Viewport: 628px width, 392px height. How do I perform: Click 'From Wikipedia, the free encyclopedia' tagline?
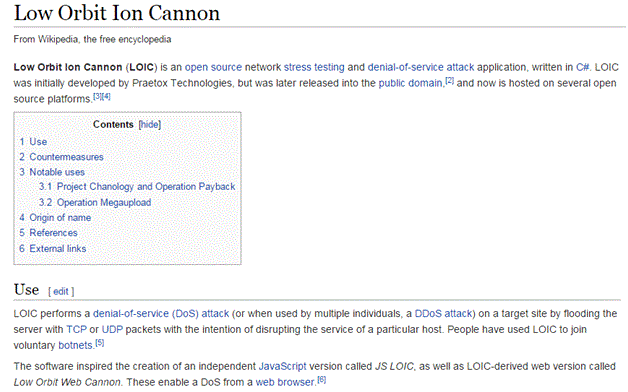coord(93,39)
